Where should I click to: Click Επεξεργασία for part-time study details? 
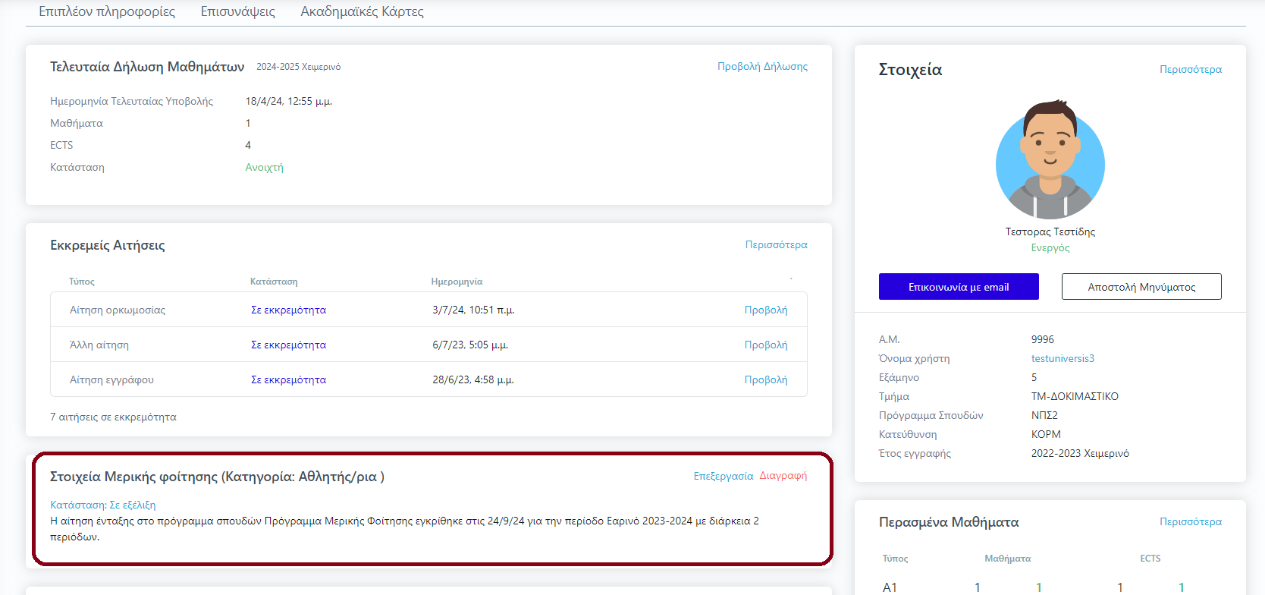[x=723, y=476]
